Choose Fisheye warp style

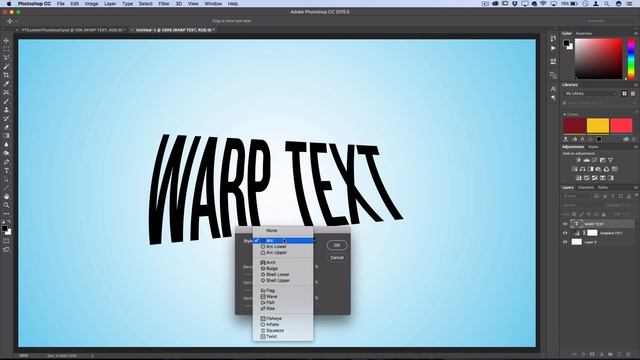pos(283,318)
